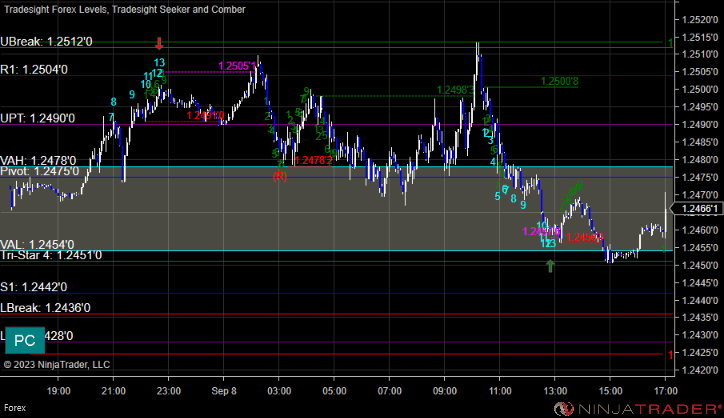Viewport: 724px width, 418px height.
Task: Click the chart title Tradesight Forex Levels
Action: [125, 9]
